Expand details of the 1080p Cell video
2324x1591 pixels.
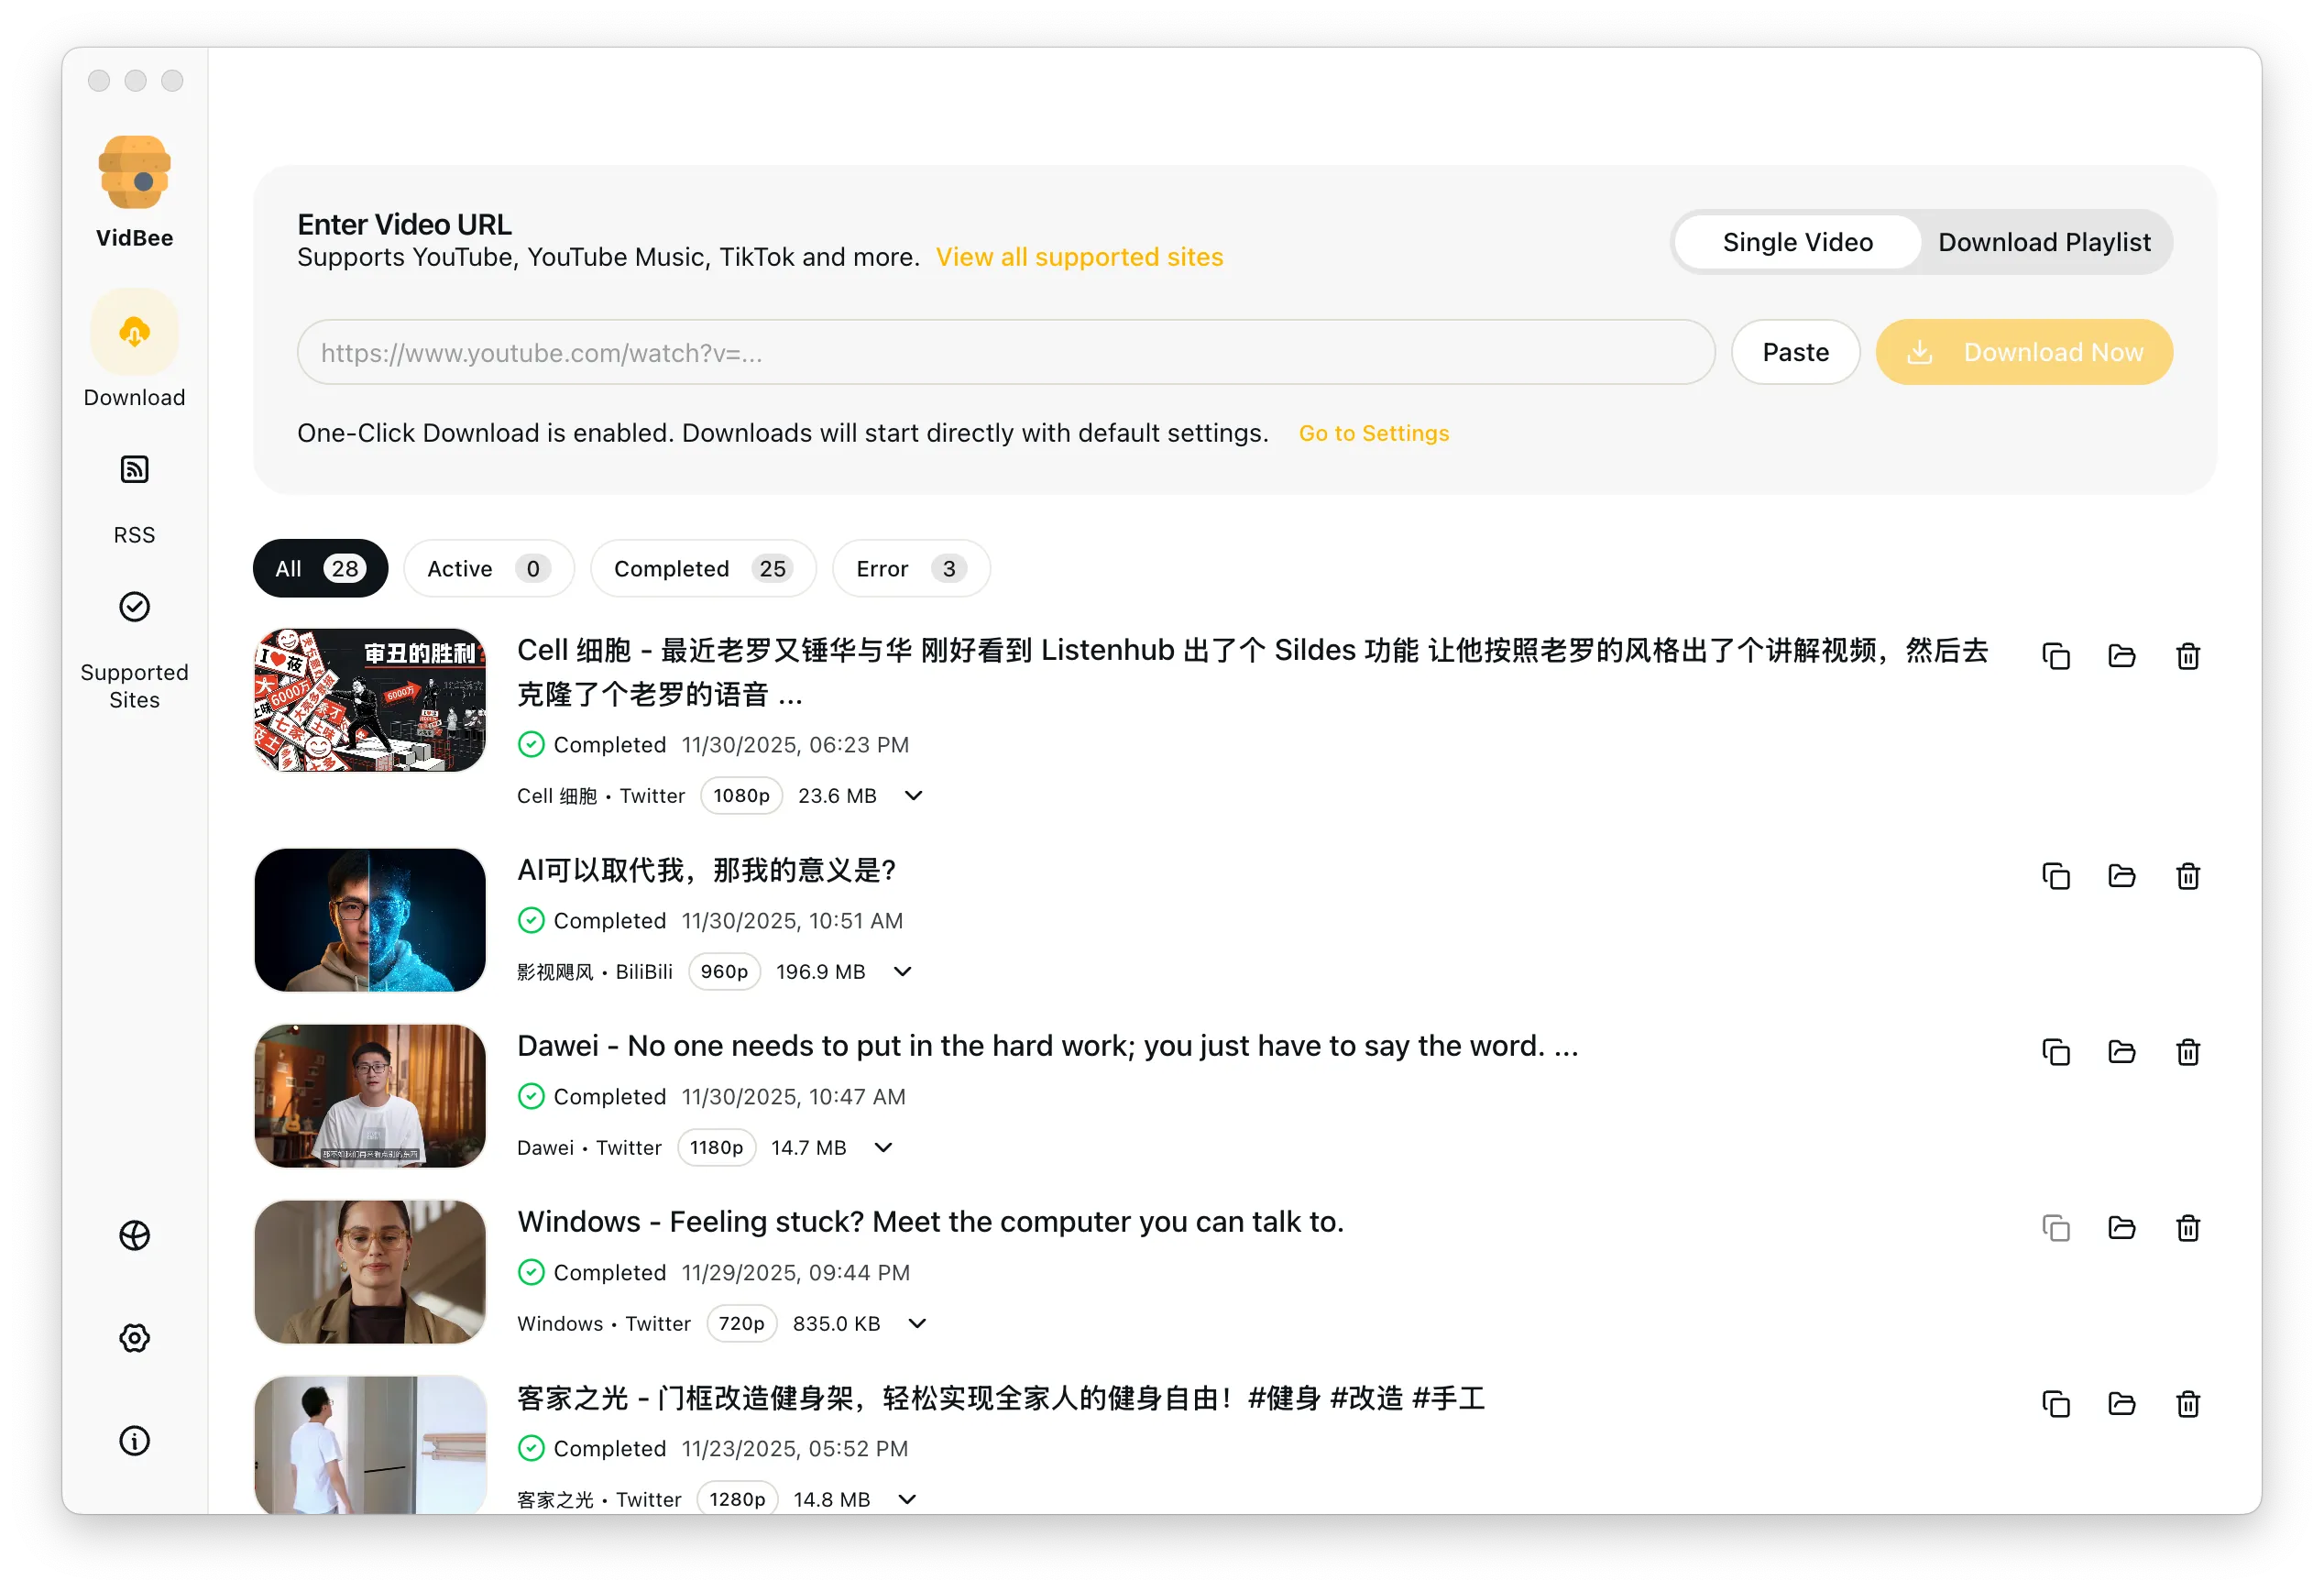click(912, 796)
